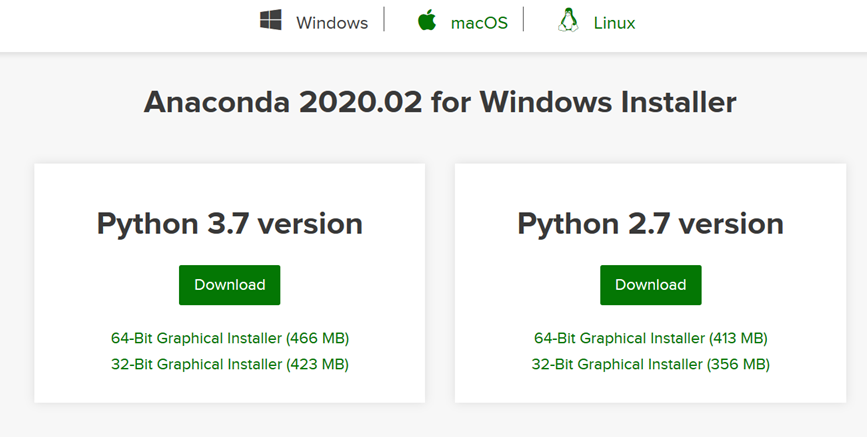This screenshot has width=867, height=437.
Task: Choose 64-Bit Graphical Installer (413 MB) link
Action: coord(650,338)
